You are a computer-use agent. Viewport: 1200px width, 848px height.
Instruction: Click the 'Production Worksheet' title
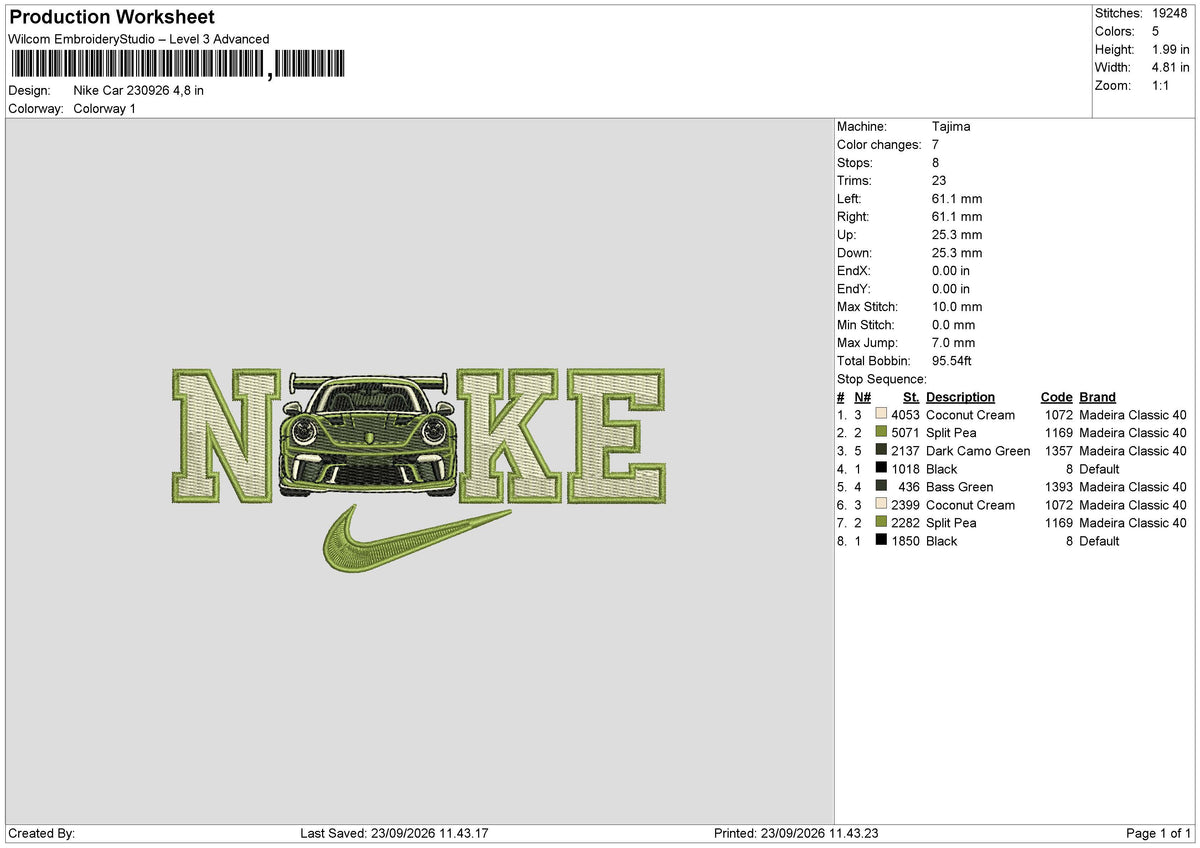click(112, 17)
